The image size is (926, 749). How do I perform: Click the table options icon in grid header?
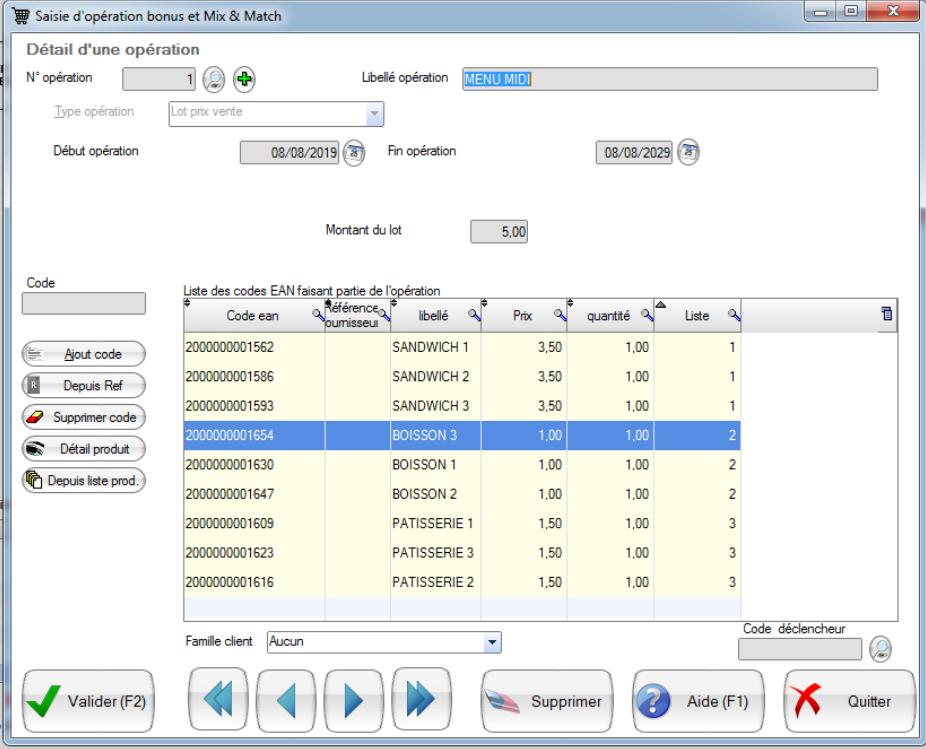[x=886, y=314]
